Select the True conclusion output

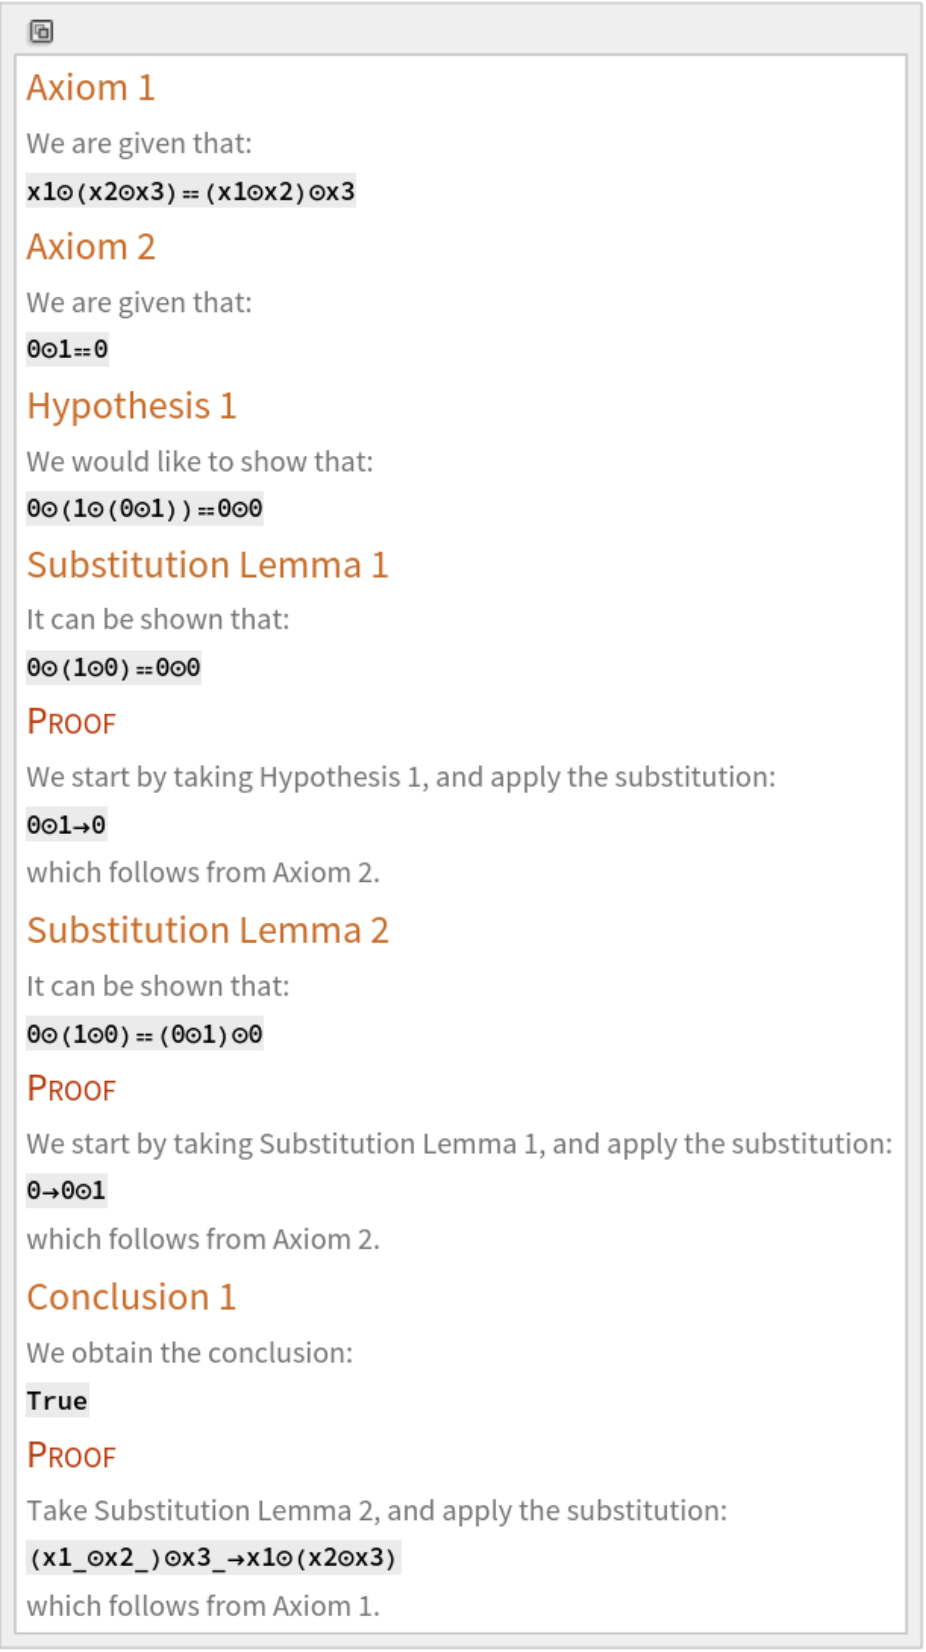(x=57, y=1400)
